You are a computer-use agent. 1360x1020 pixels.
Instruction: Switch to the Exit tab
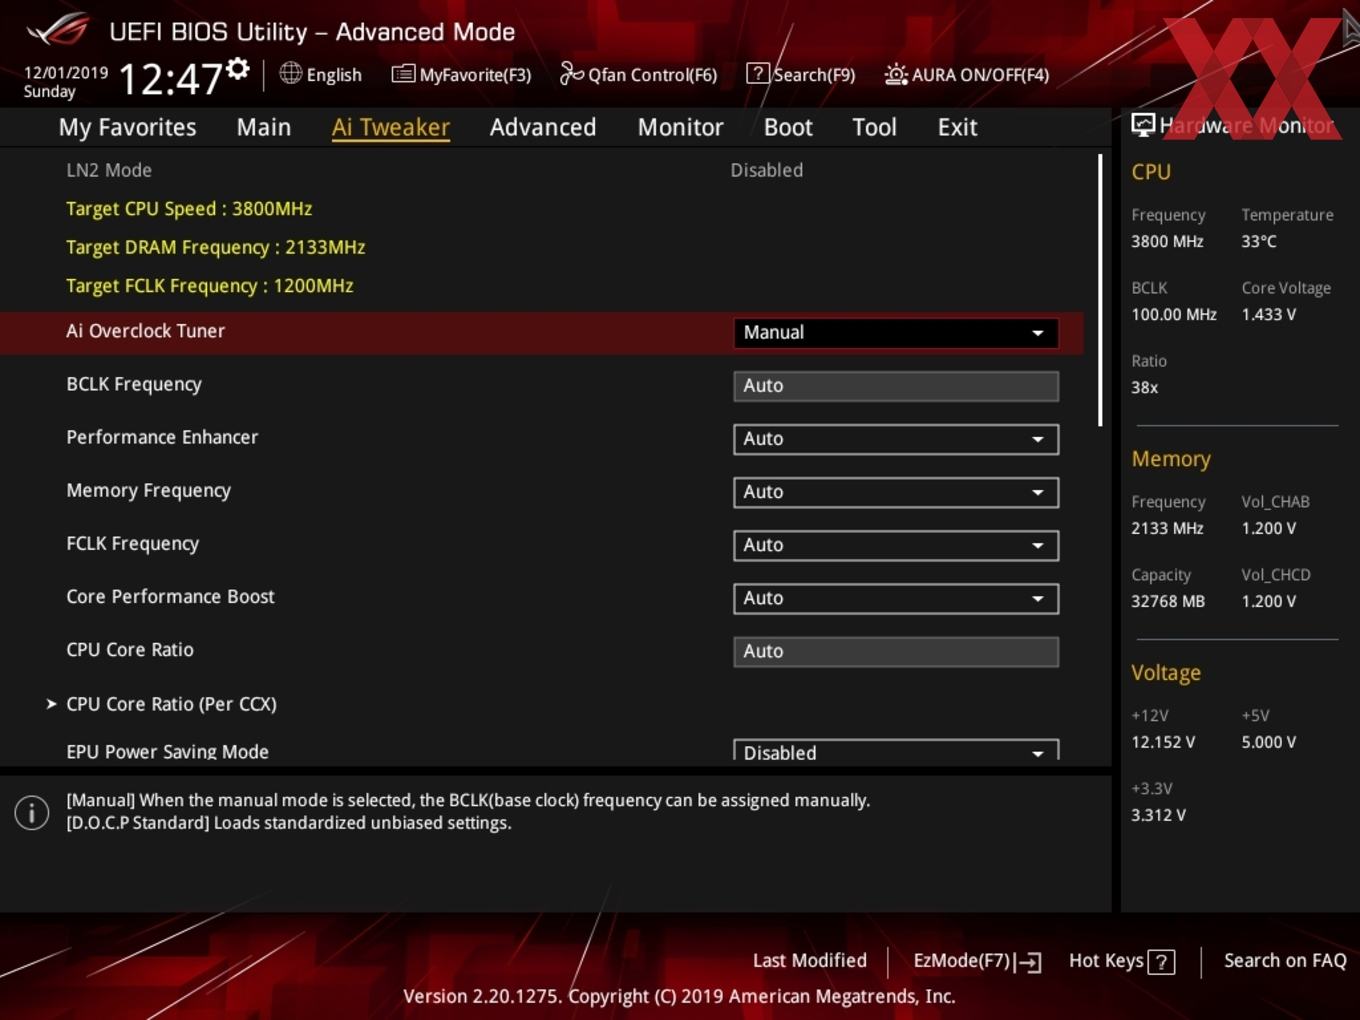coord(957,127)
